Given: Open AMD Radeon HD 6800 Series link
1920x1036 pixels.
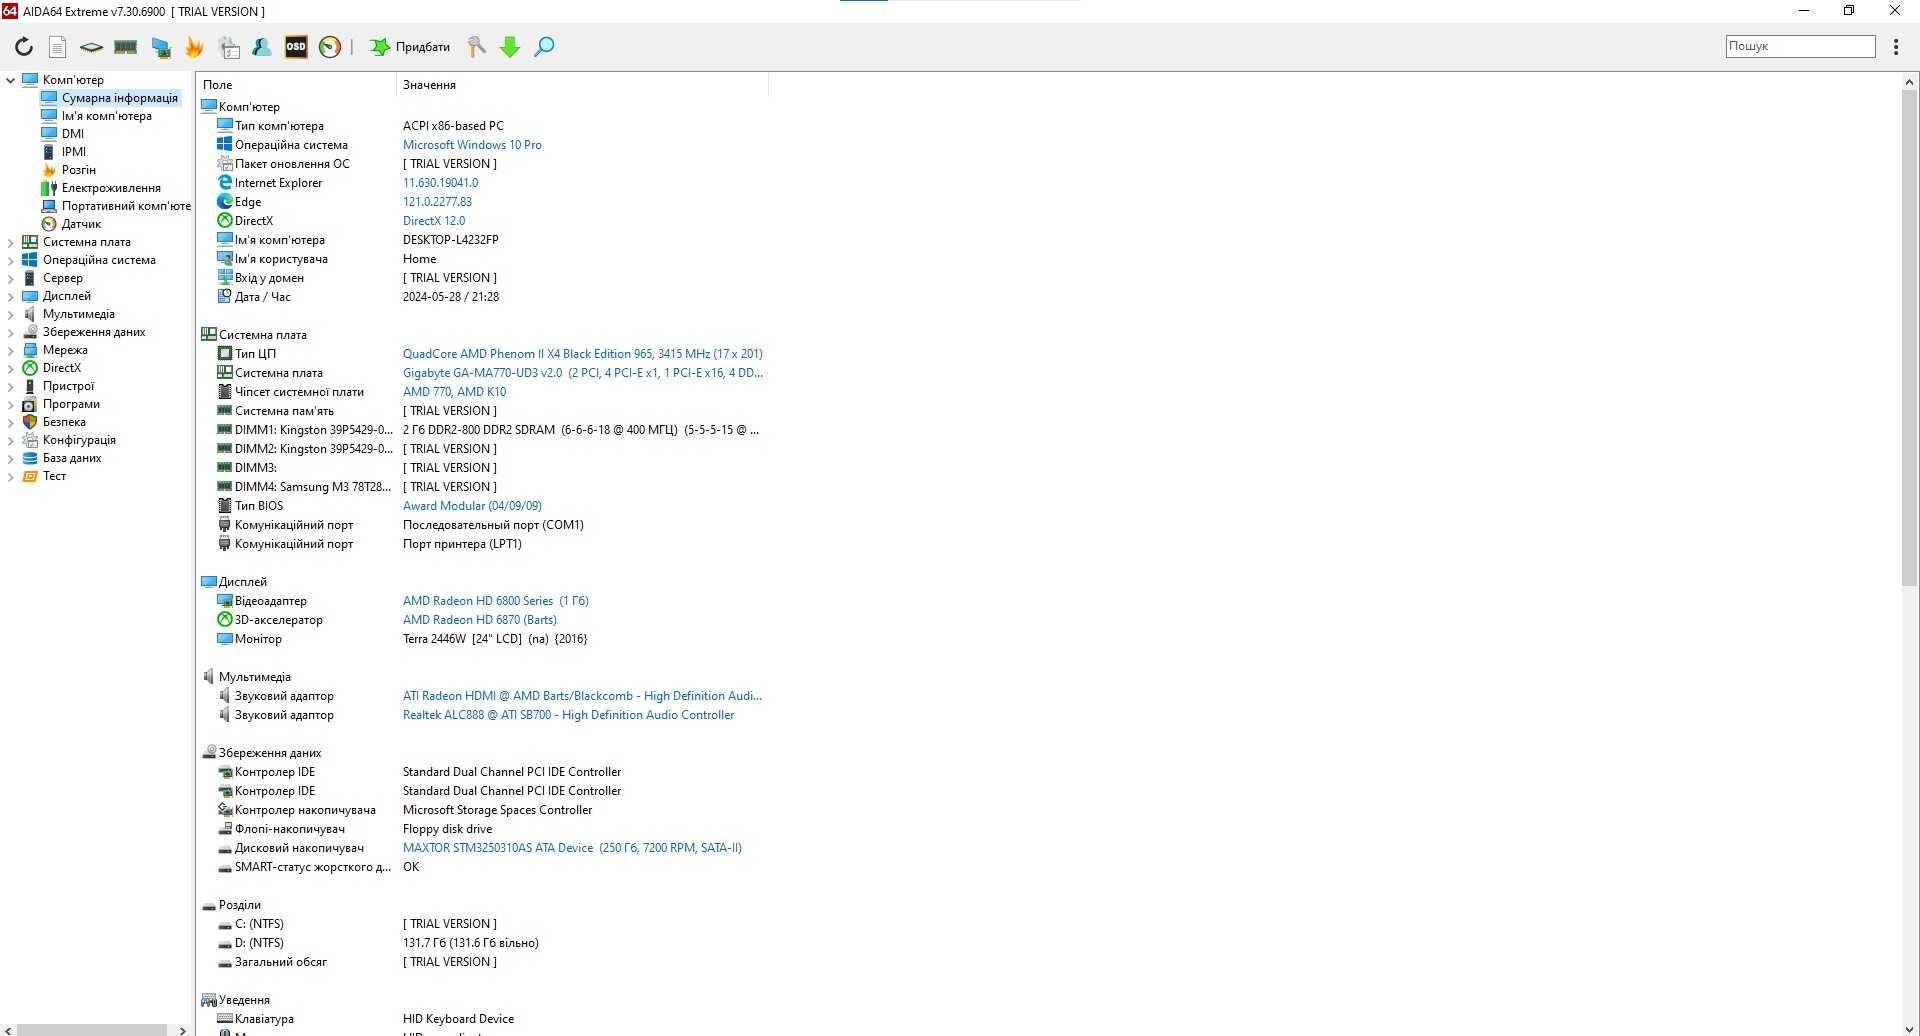Looking at the screenshot, I should [x=495, y=601].
